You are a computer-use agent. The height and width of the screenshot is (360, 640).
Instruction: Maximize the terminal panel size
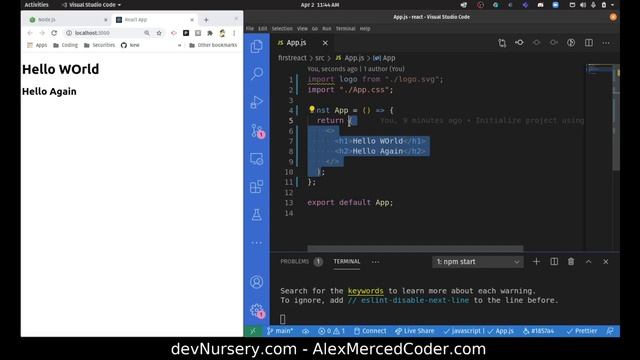point(589,262)
